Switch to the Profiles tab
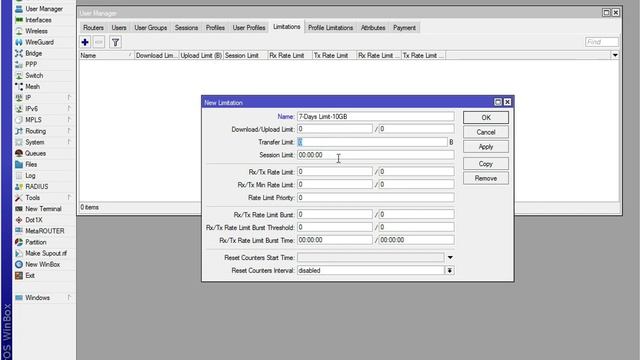Screen dimensions: 640x360 tap(215, 28)
